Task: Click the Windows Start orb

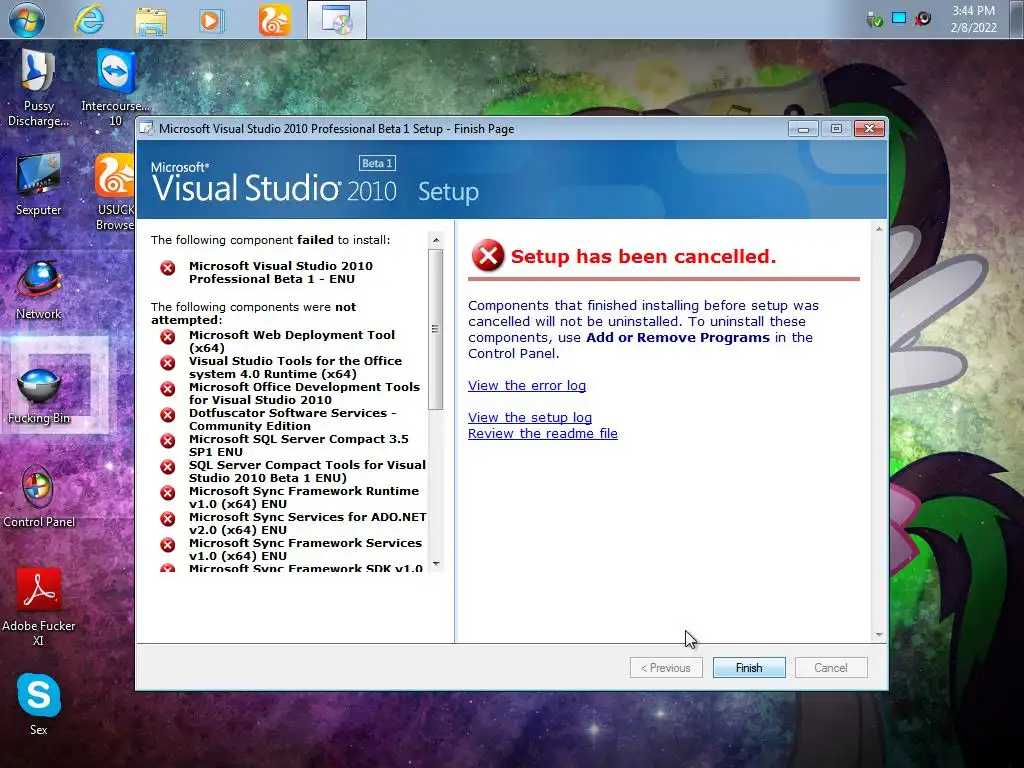Action: click(27, 20)
